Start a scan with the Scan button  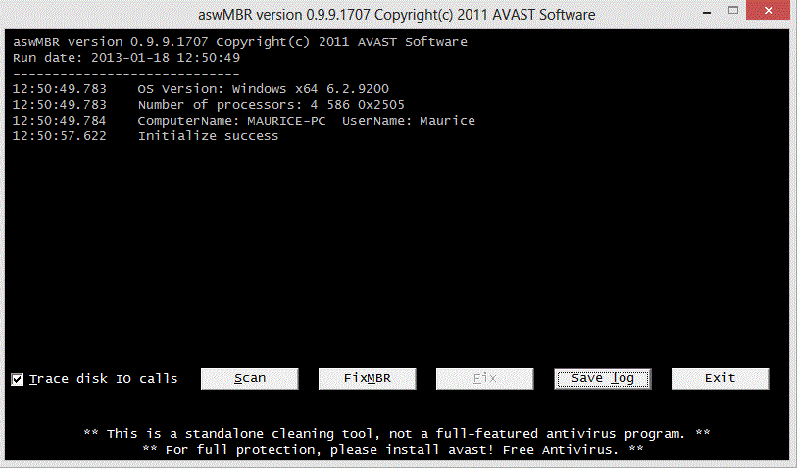click(x=250, y=379)
